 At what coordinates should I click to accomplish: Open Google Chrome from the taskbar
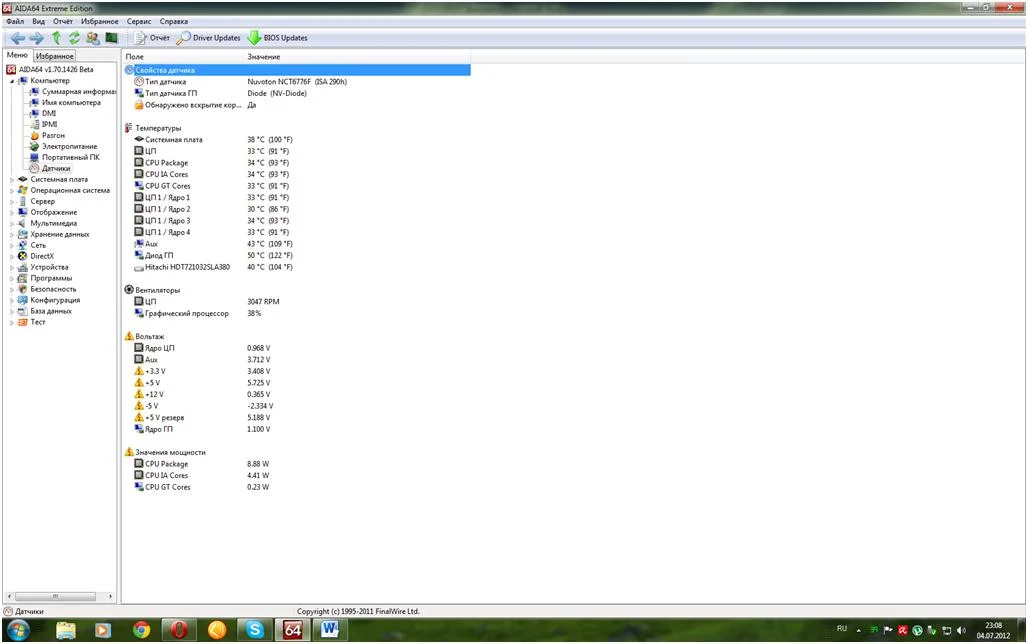tap(141, 631)
